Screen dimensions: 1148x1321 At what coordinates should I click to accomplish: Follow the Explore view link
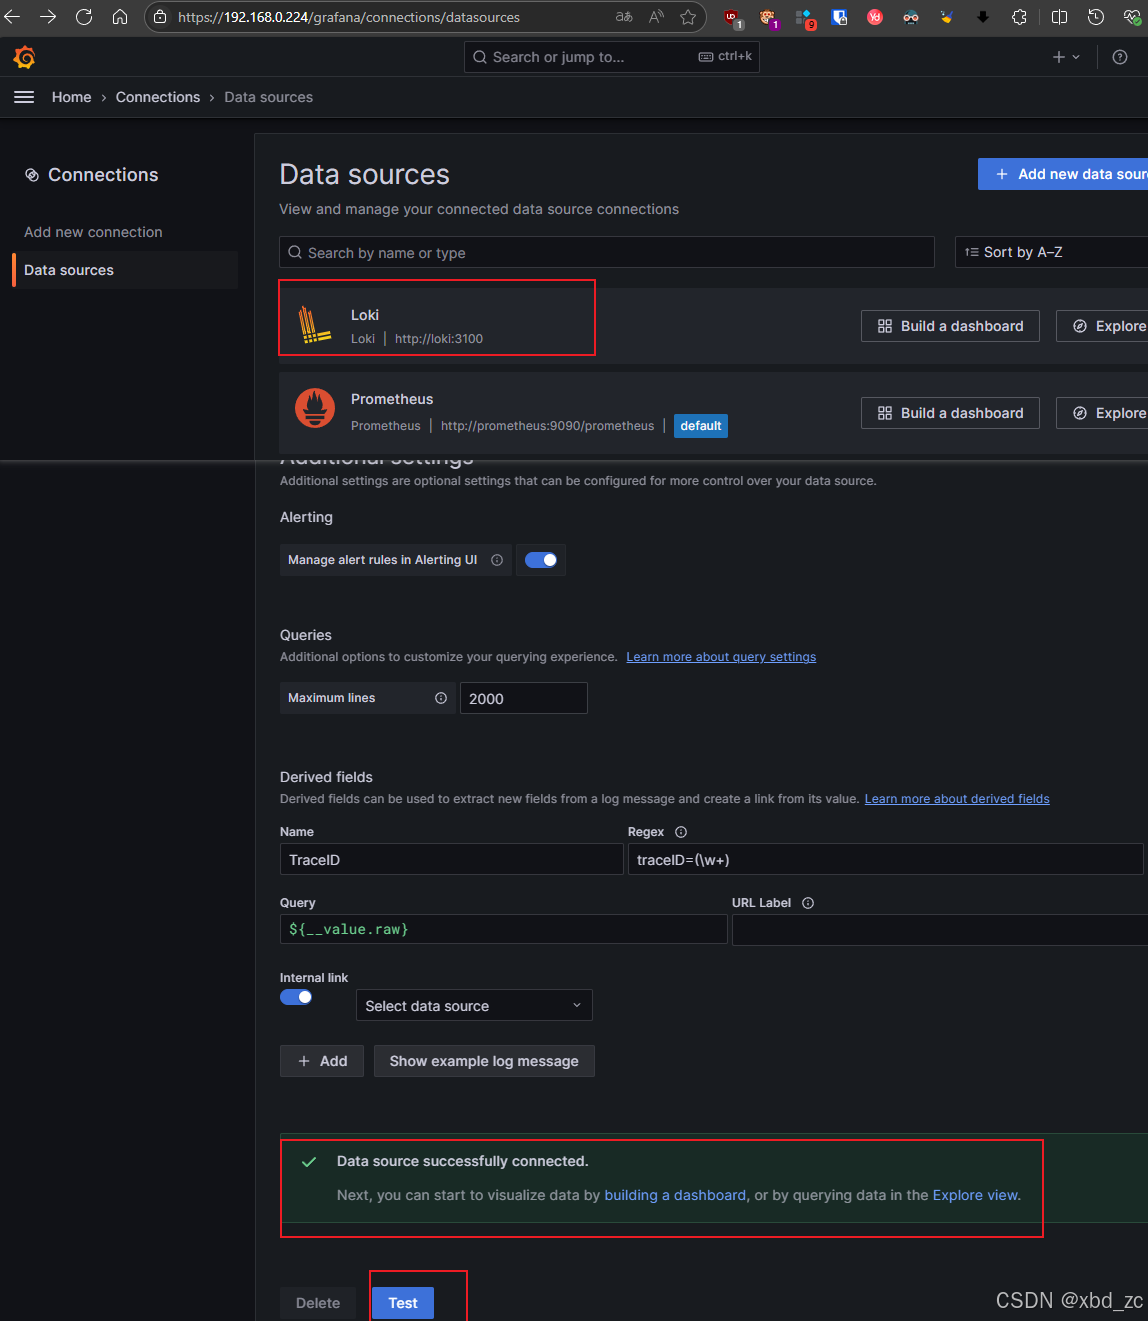tap(975, 1195)
